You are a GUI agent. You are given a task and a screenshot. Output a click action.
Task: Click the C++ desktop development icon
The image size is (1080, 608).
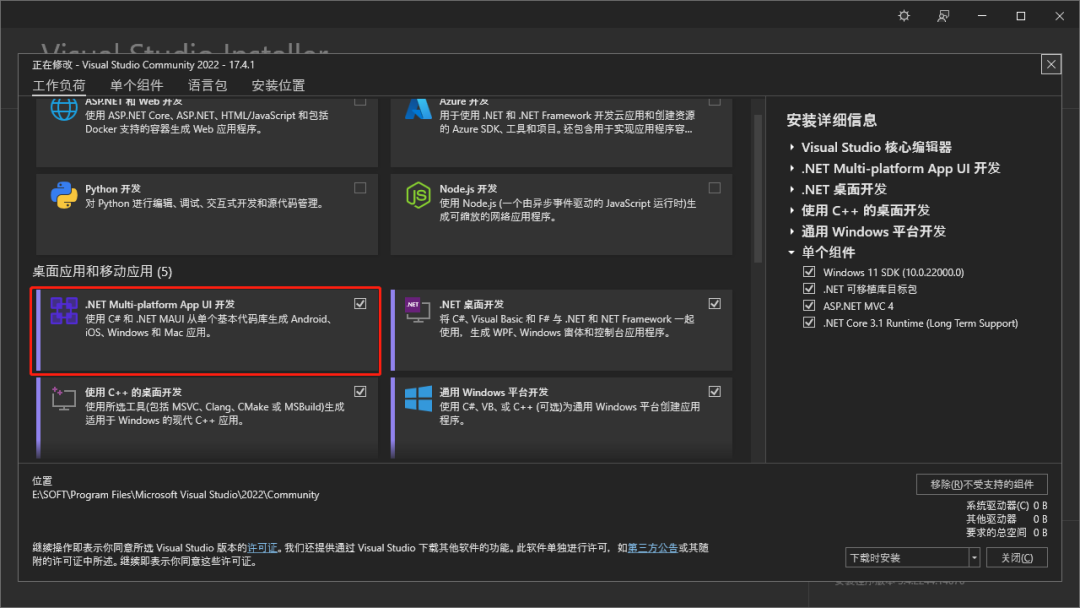coord(64,398)
